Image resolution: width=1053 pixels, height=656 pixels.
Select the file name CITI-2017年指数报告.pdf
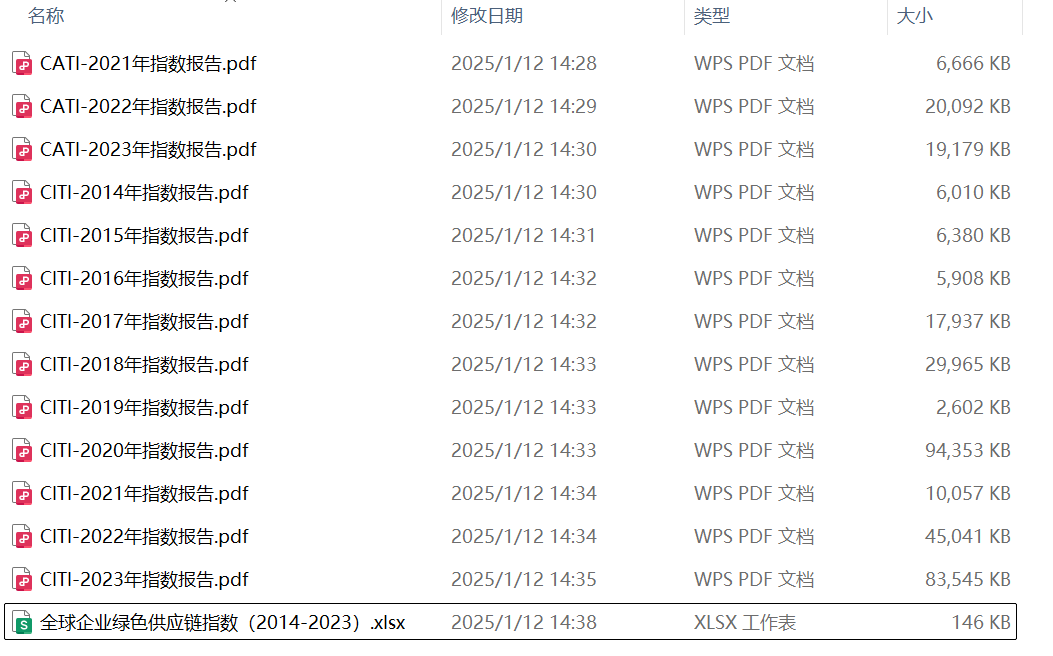[144, 322]
